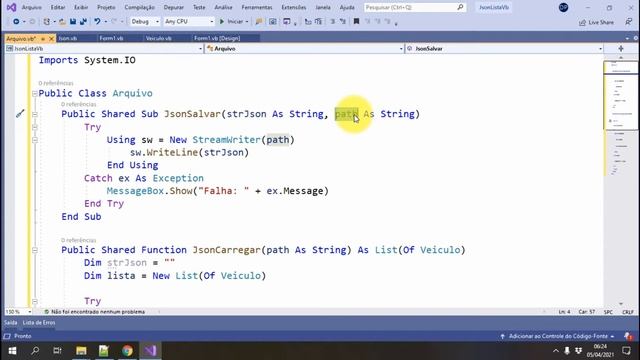
Task: Open Task View on the taskbar
Action: click(x=57, y=351)
